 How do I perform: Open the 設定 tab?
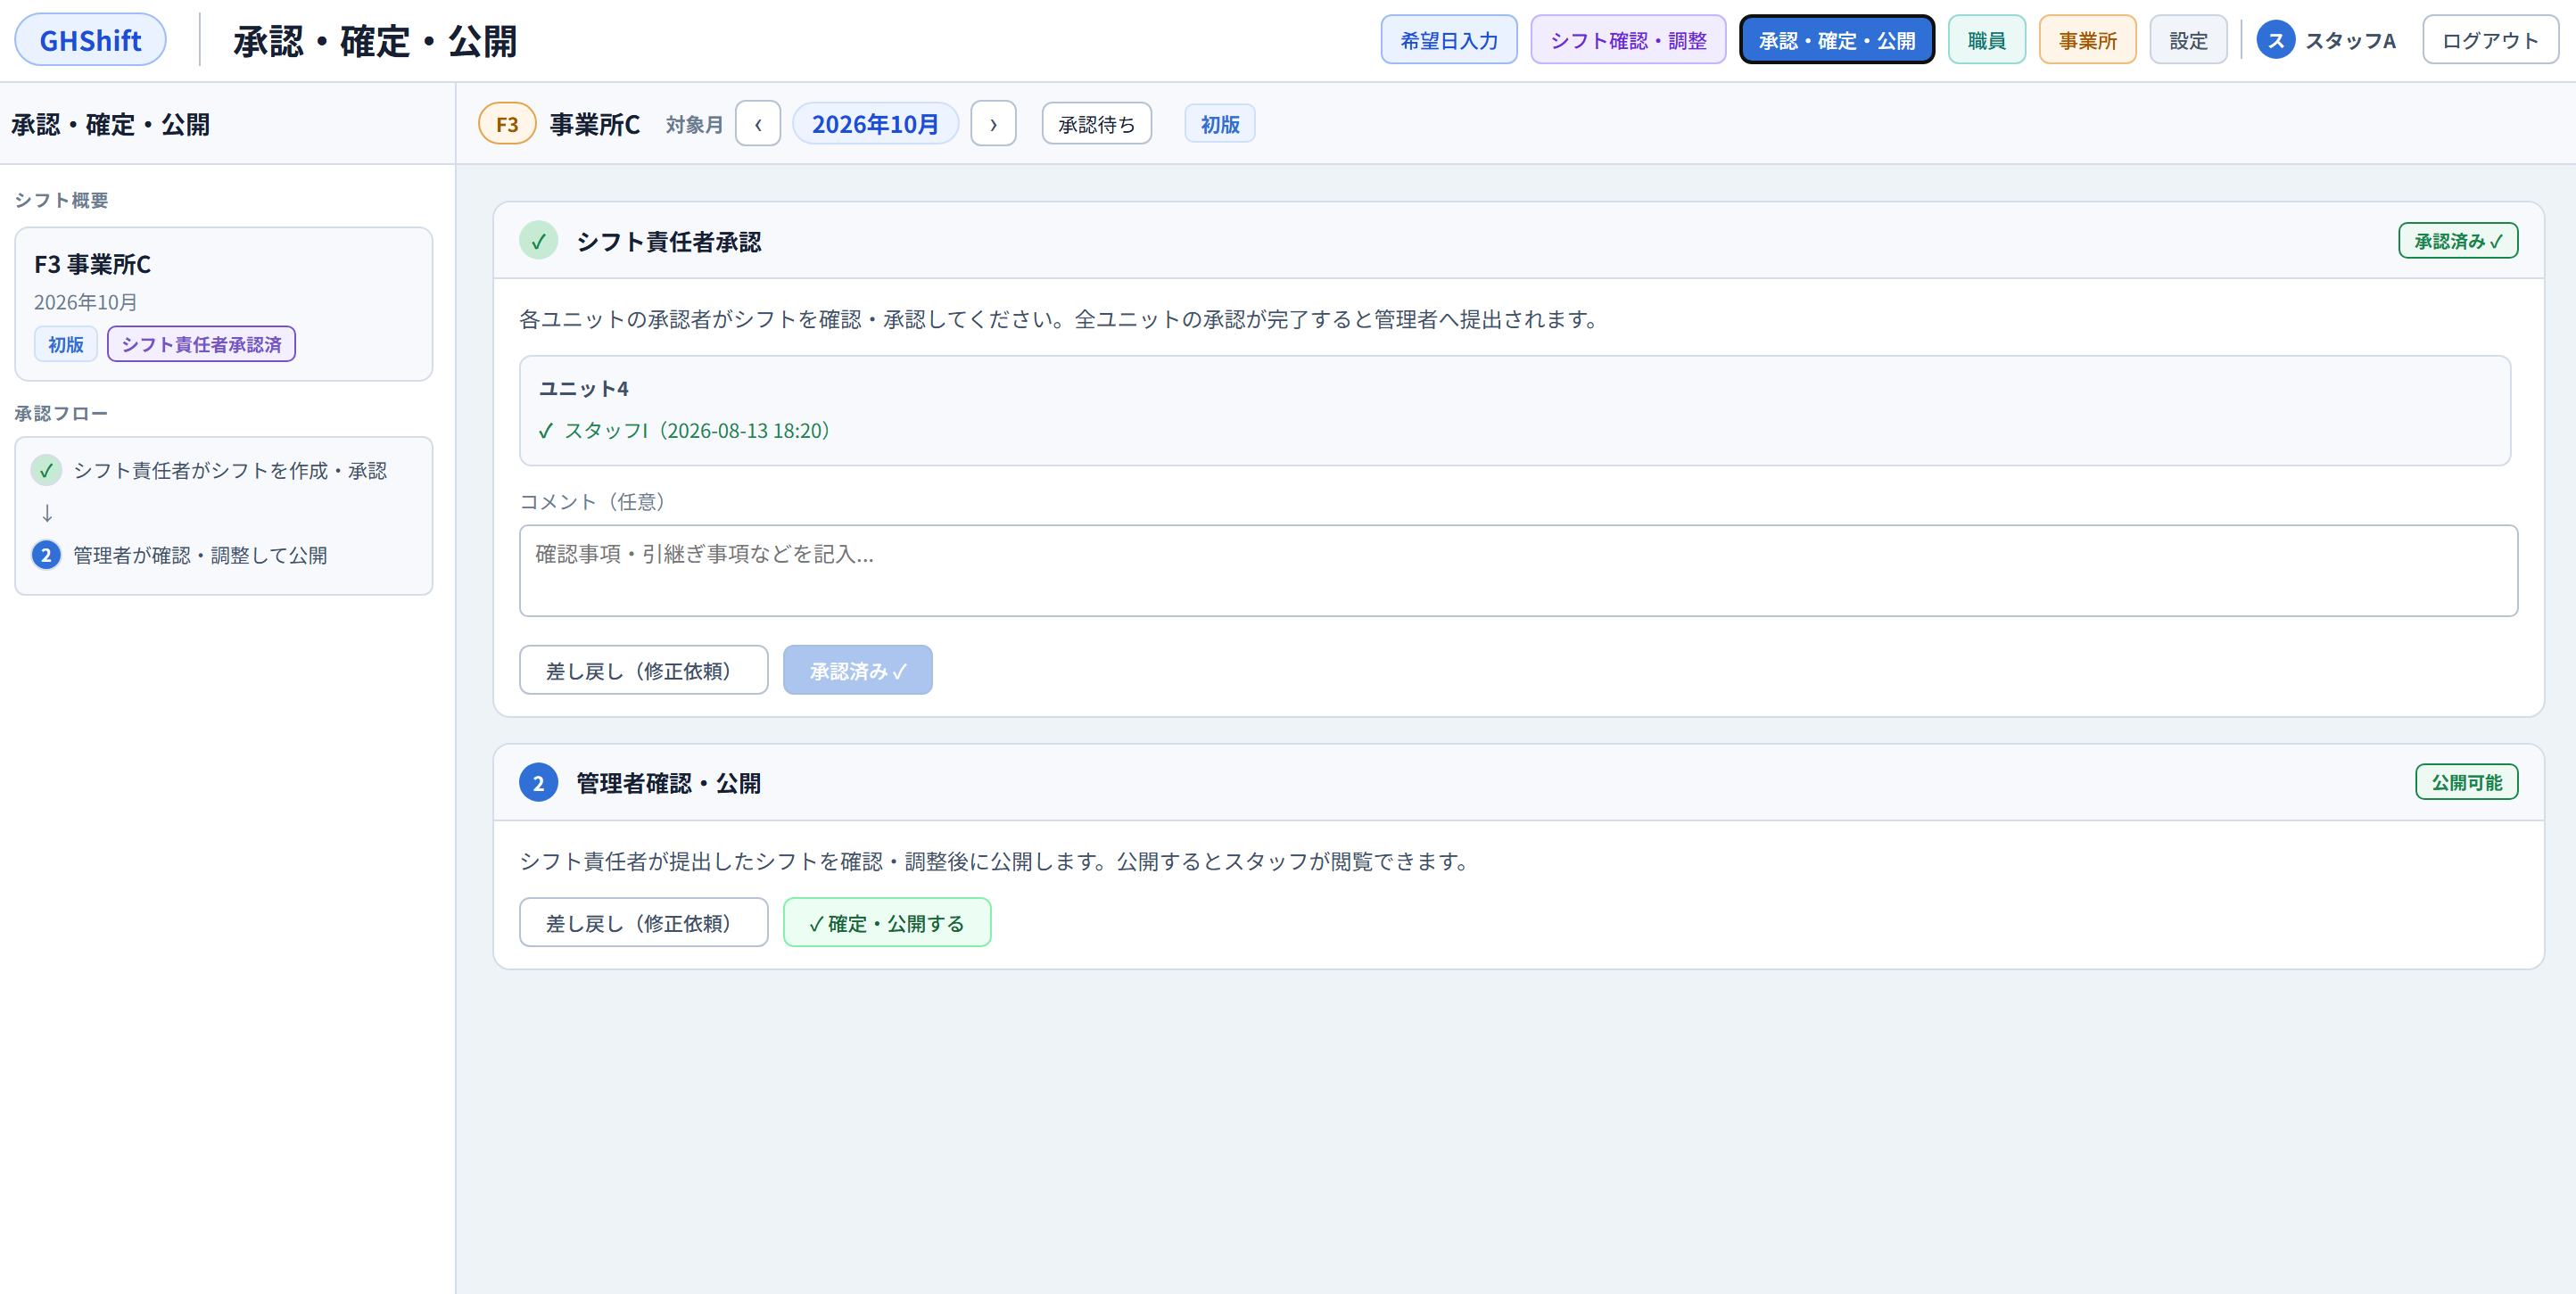click(x=2188, y=40)
